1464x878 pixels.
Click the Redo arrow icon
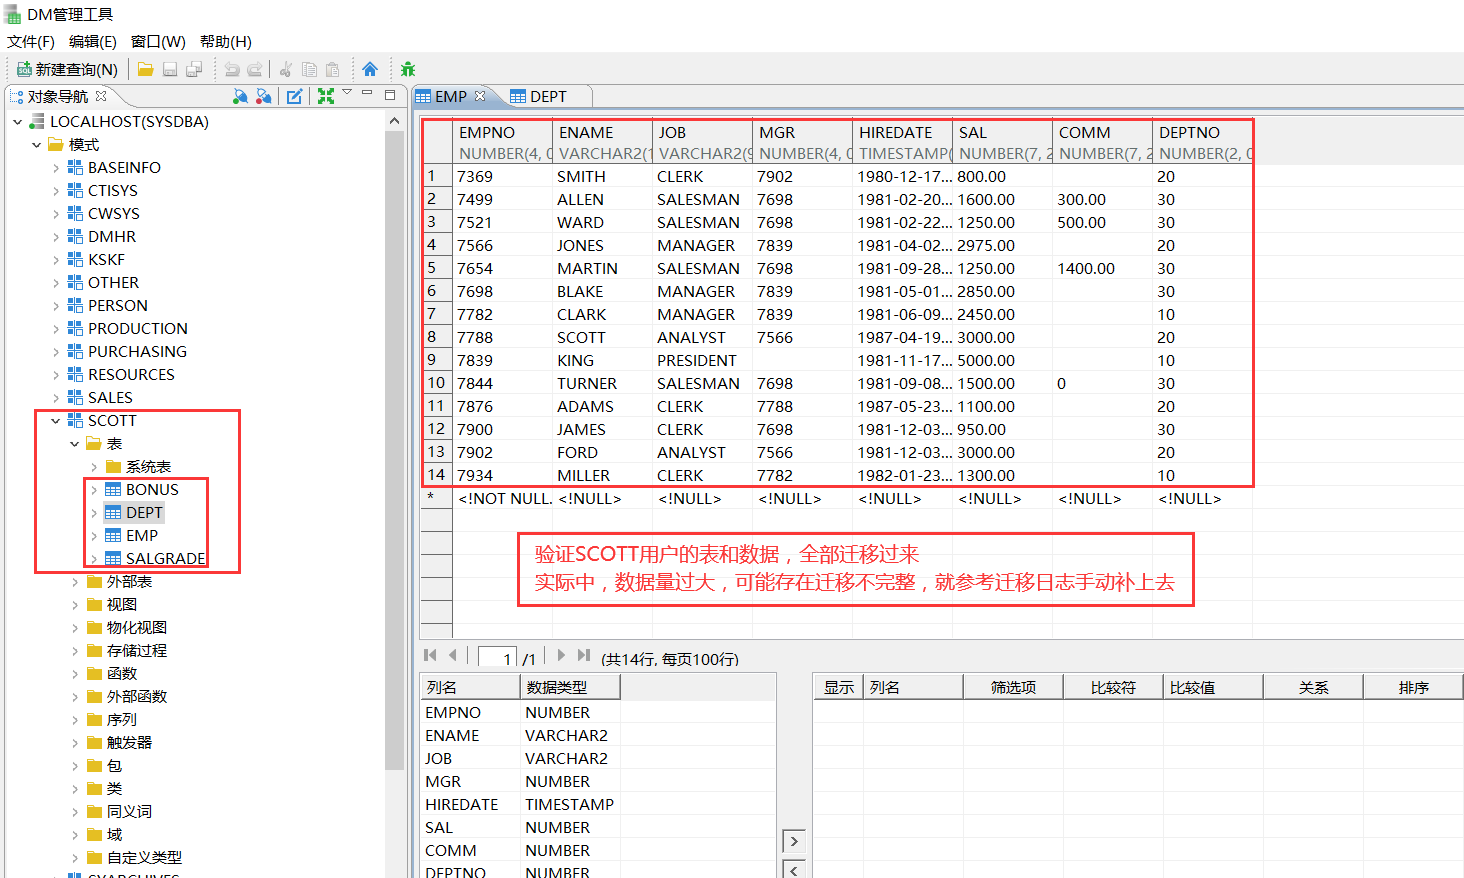255,69
